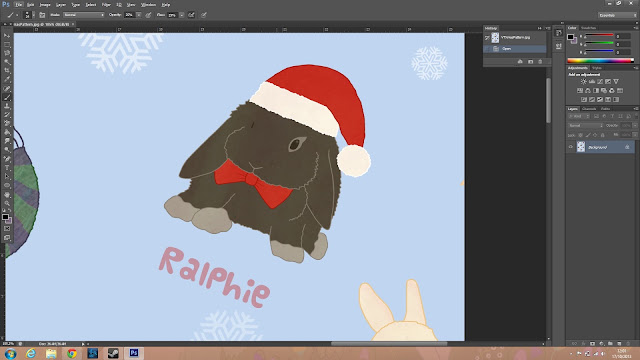Screen dimensions: 640x360
Task: Select the Pen tool
Action: (x=7, y=159)
